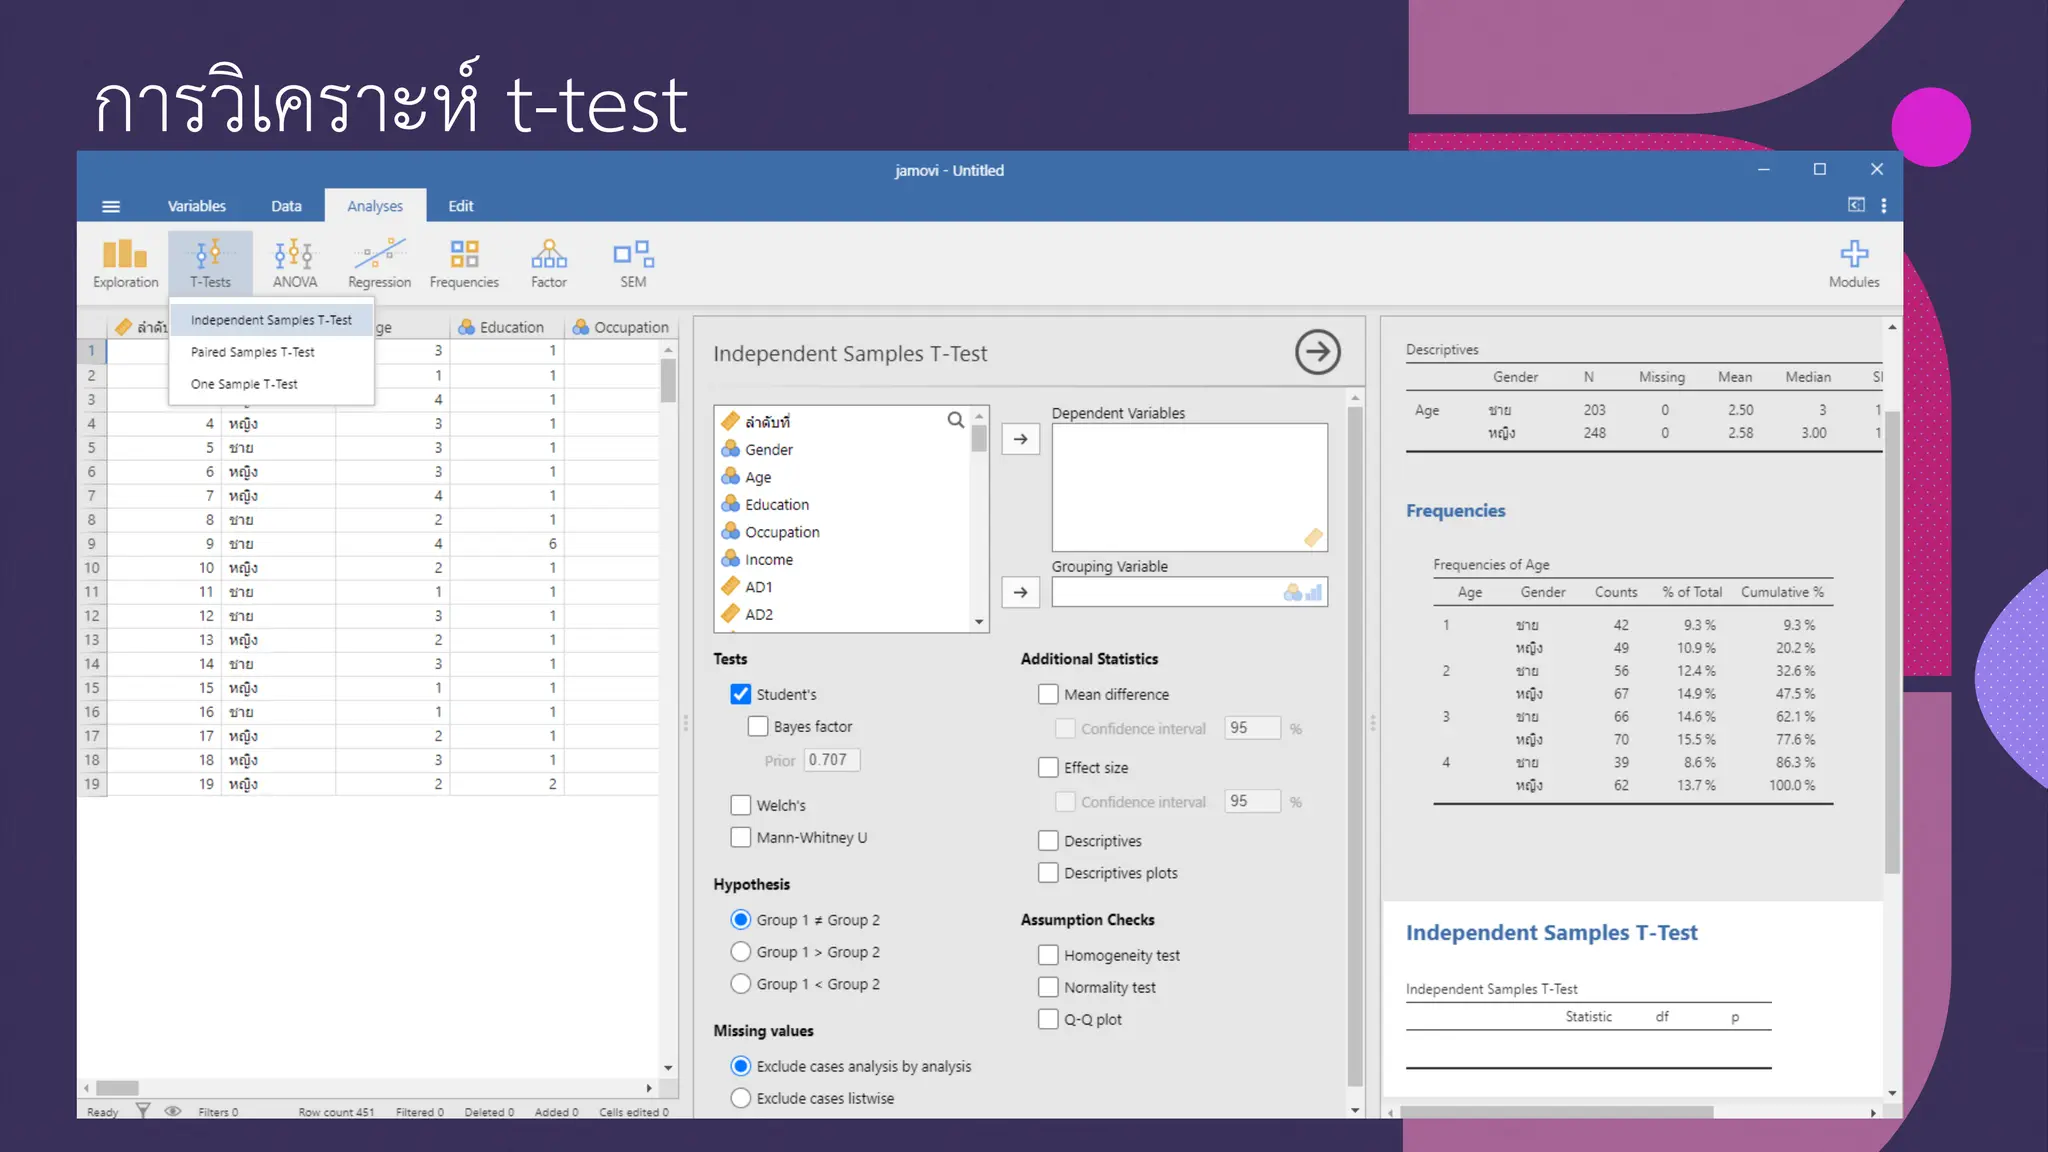Select Group 1 > Group 2 hypothesis

coord(740,952)
